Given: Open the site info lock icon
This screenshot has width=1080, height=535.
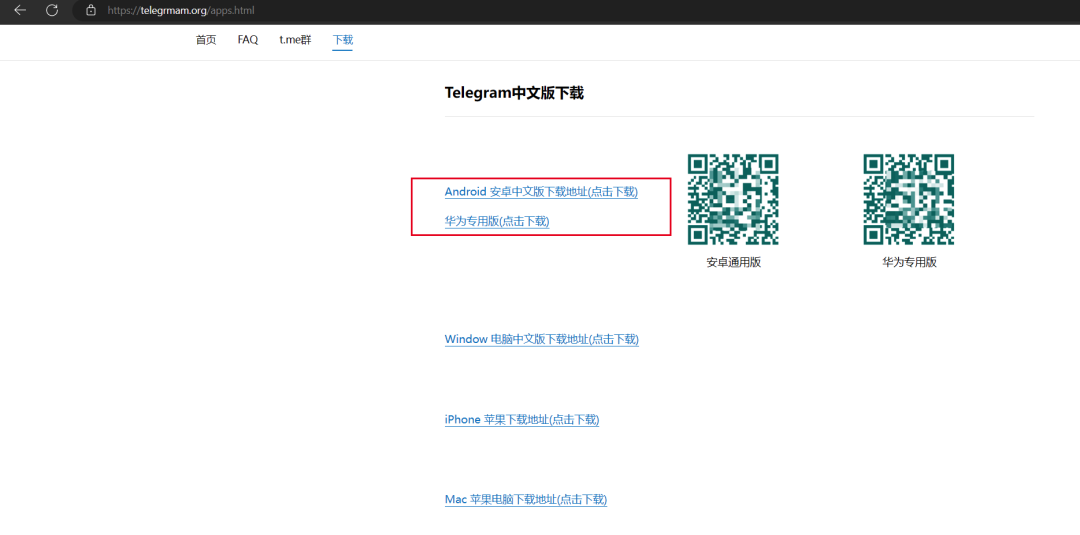Looking at the screenshot, I should tap(90, 10).
